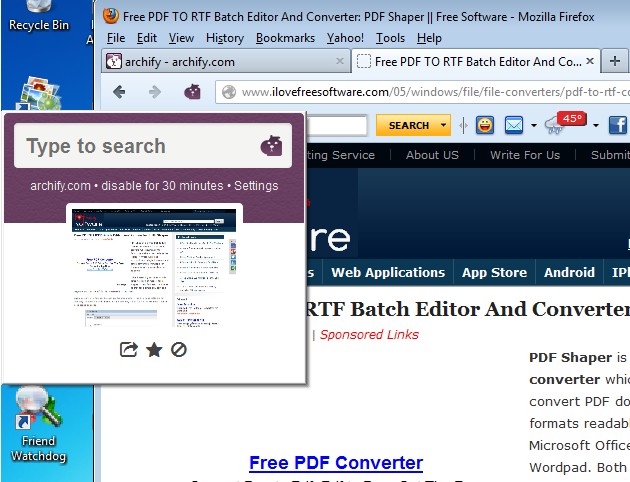Click the disable for 30 minutes link
This screenshot has height=482, width=630.
pyautogui.click(x=162, y=186)
